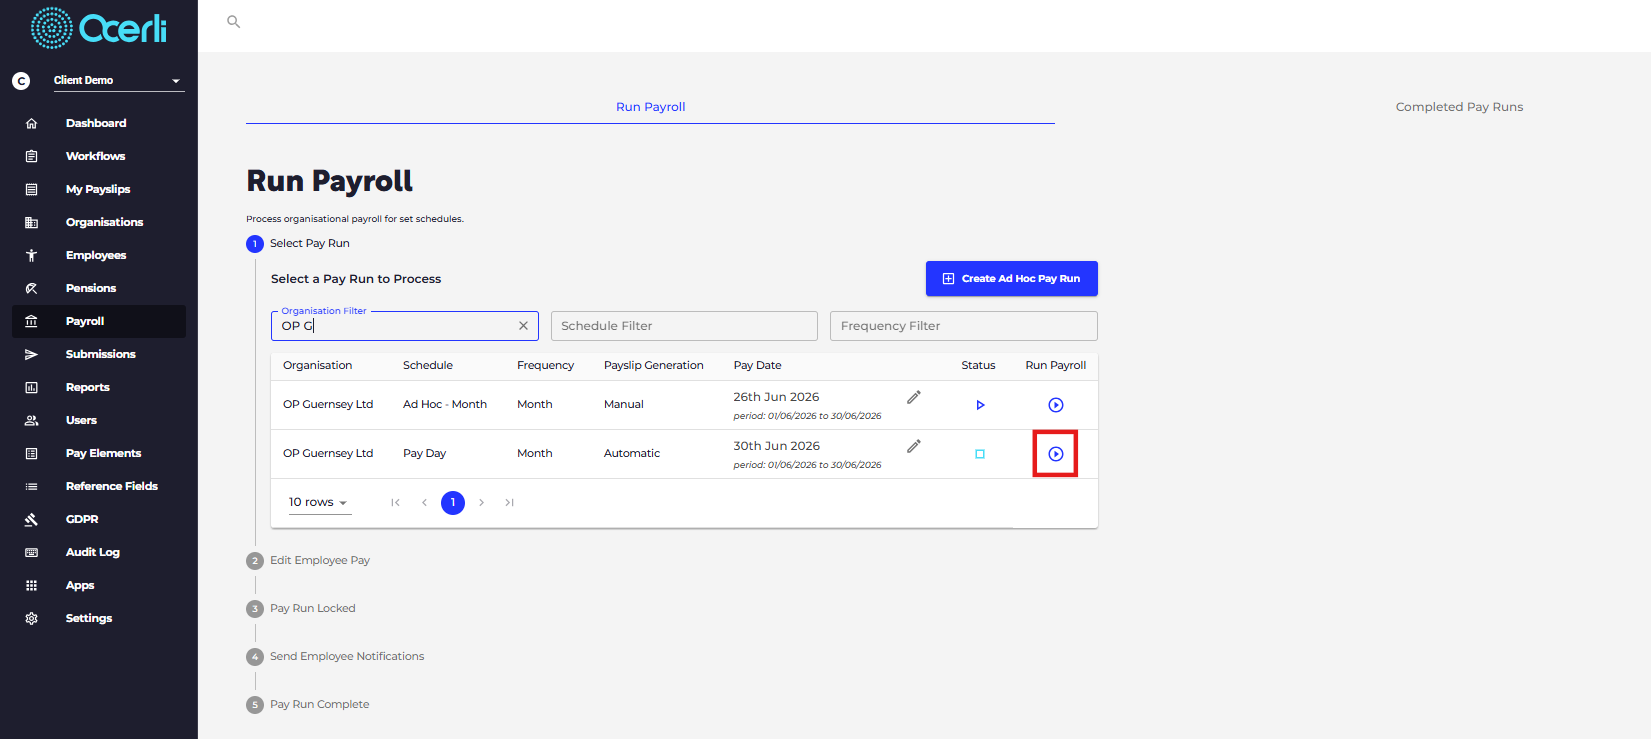This screenshot has height=739, width=1651.
Task: Edit pay date for Pay Day row
Action: [x=914, y=446]
